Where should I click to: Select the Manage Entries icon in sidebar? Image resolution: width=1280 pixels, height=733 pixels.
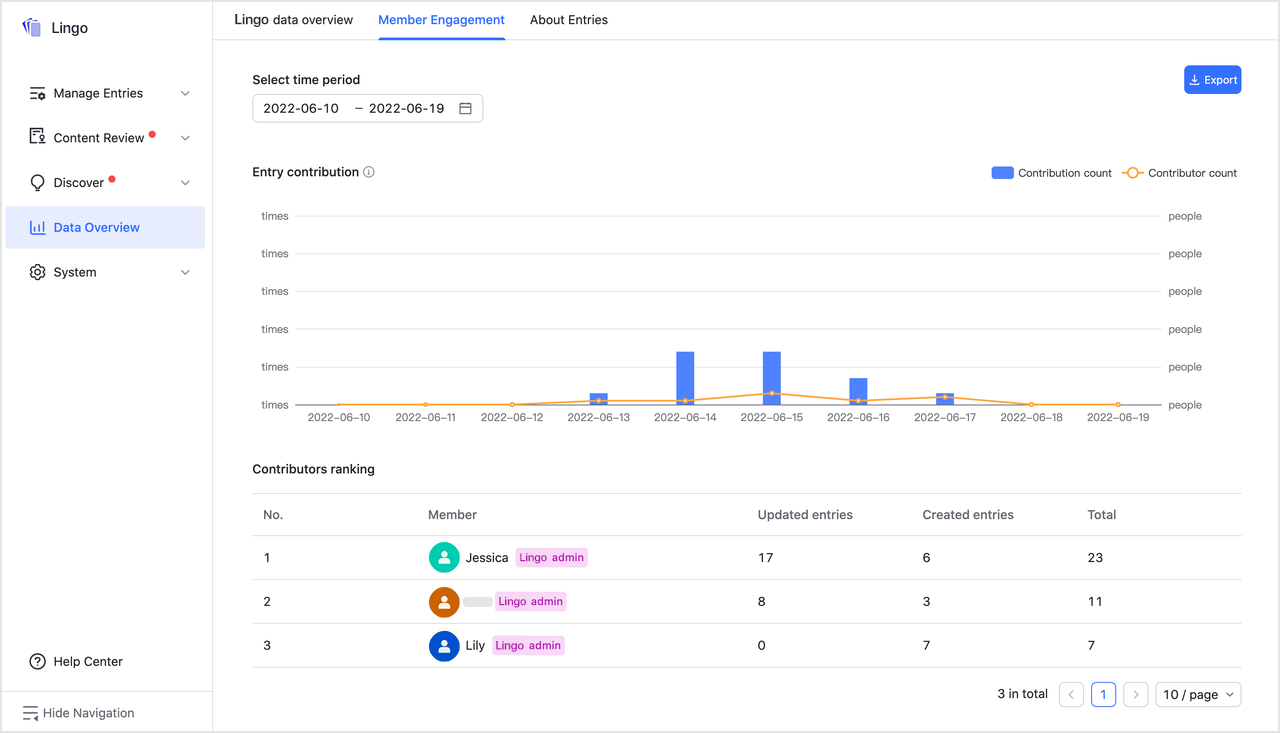pyautogui.click(x=36, y=92)
